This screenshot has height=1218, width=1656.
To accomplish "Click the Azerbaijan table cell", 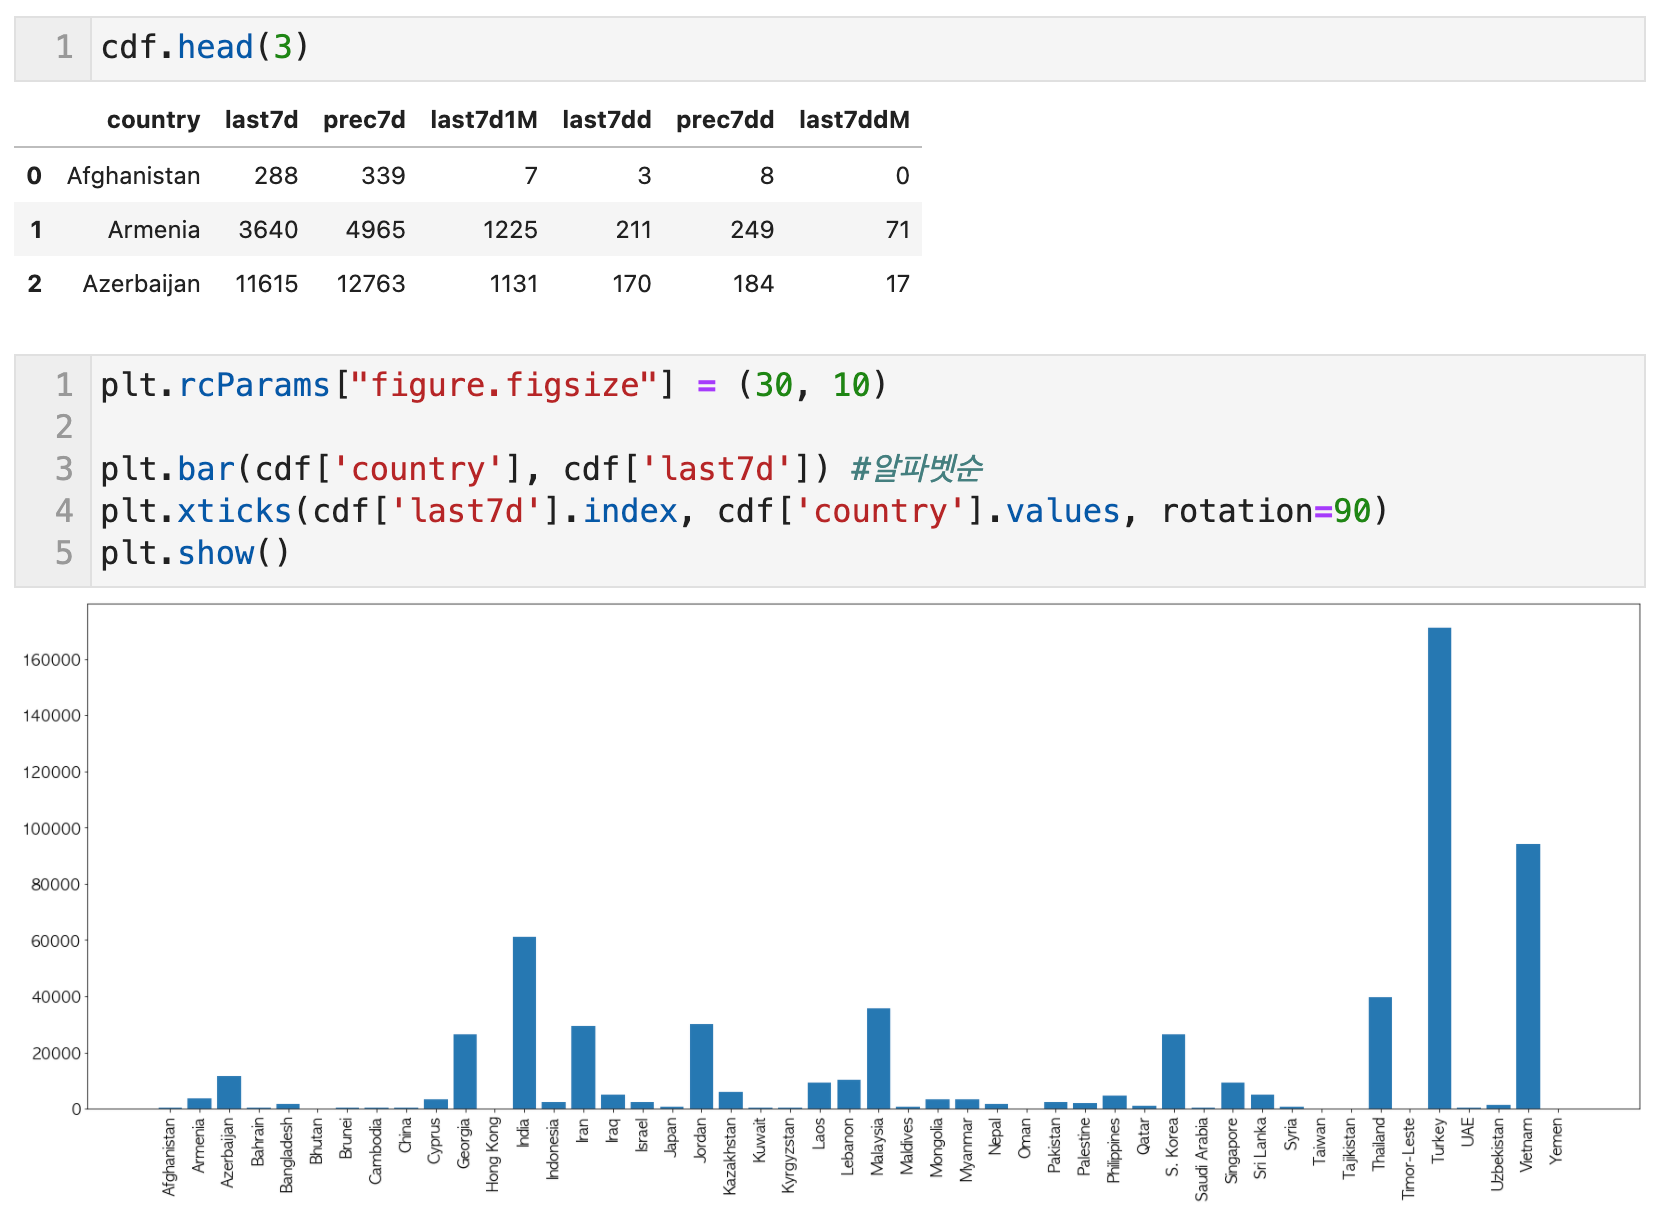I will [141, 284].
